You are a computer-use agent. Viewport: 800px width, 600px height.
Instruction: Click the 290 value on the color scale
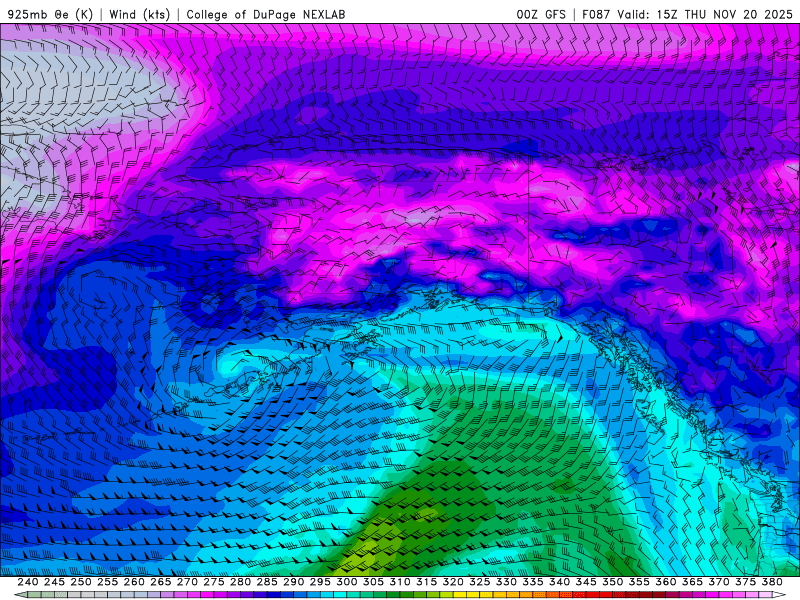293,582
